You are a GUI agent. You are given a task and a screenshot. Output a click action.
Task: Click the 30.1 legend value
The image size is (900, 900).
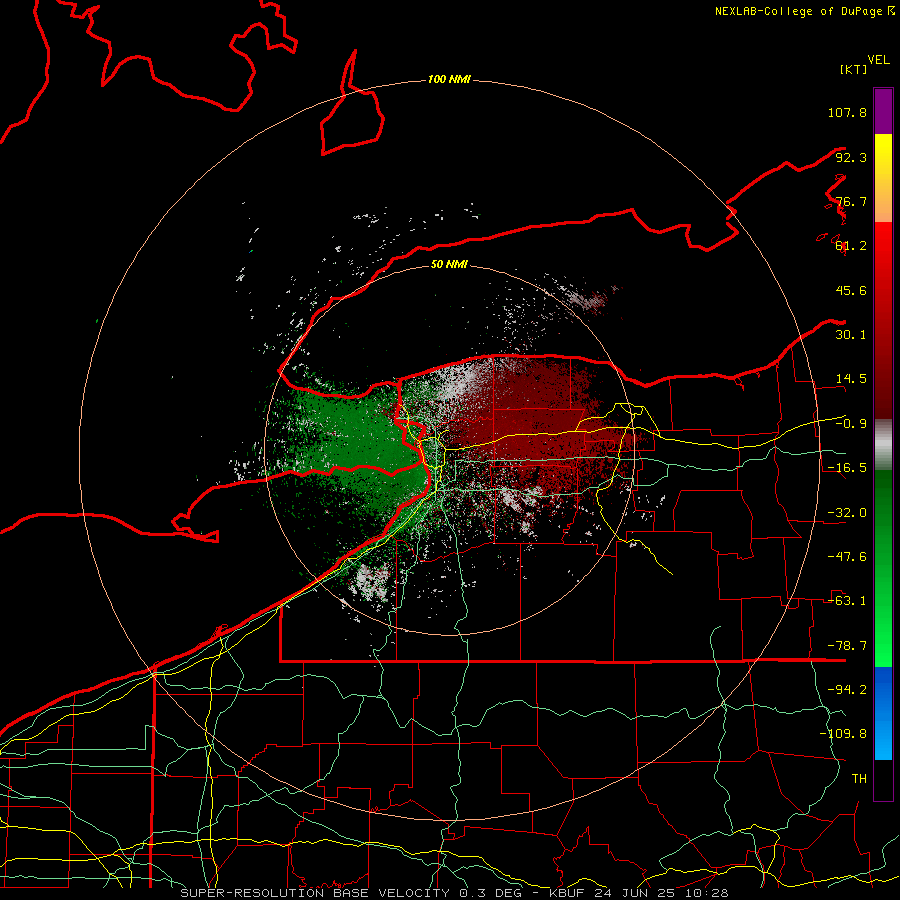(x=851, y=335)
